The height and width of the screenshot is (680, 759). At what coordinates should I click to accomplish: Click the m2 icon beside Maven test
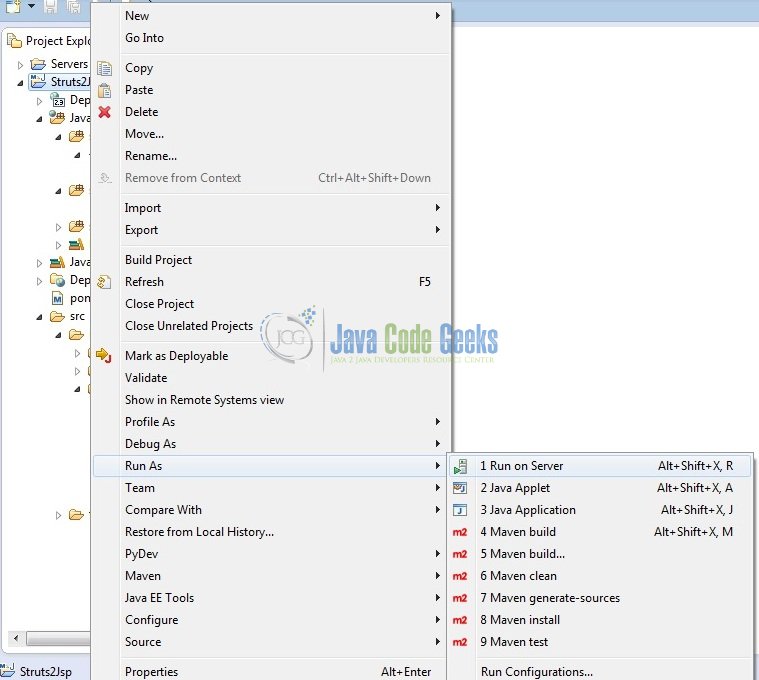pyautogui.click(x=460, y=642)
